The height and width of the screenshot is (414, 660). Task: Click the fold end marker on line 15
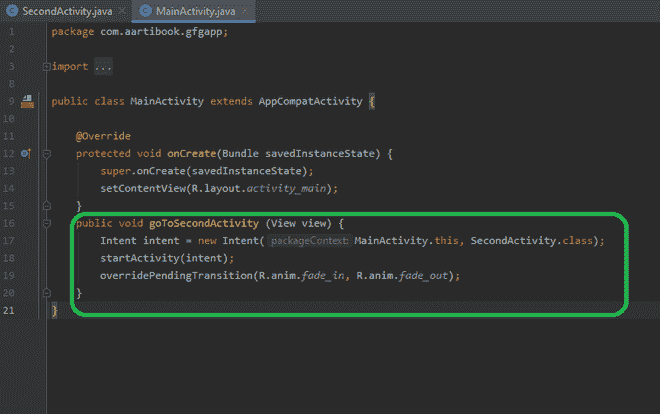click(x=46, y=205)
